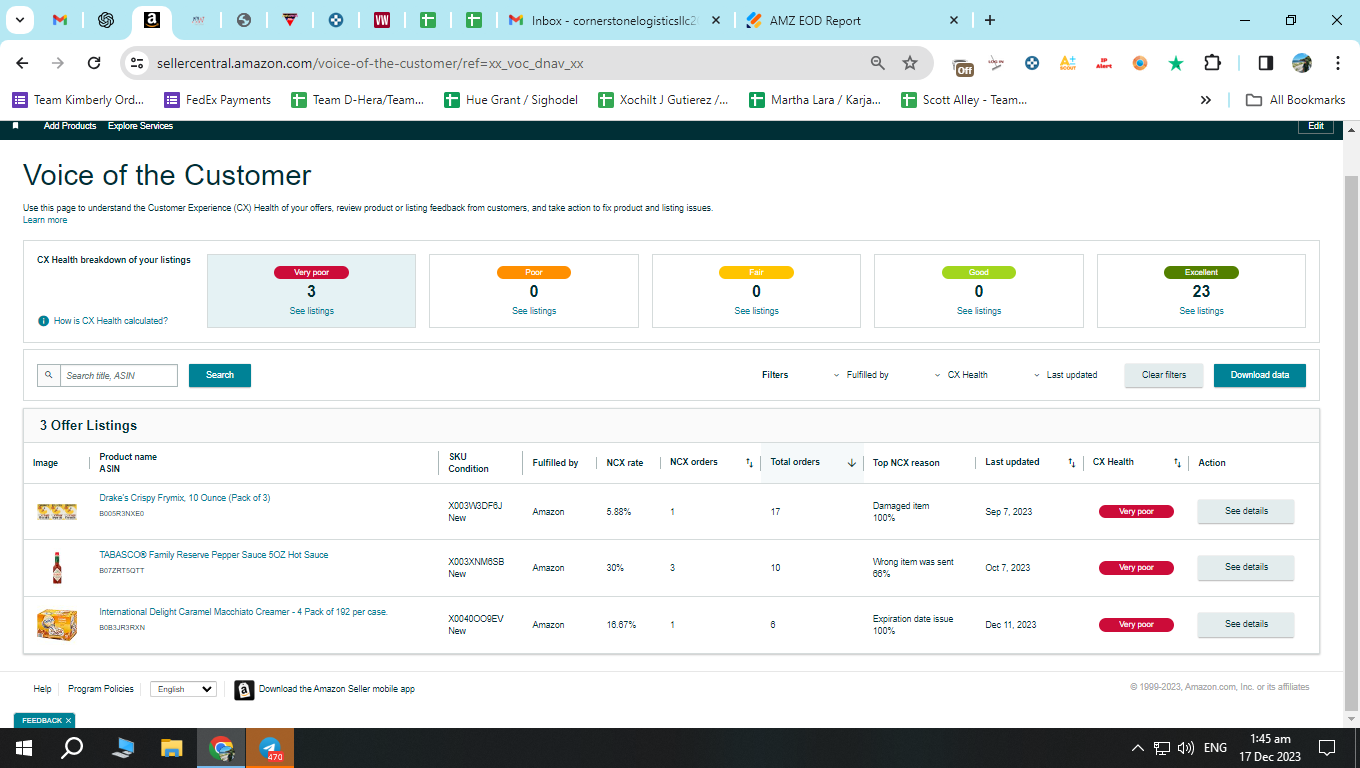Click the Clear filters button
The height and width of the screenshot is (768, 1360).
[1164, 375]
